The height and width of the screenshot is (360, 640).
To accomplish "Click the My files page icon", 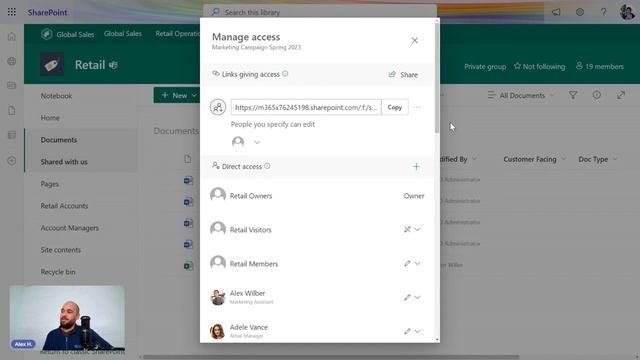I will click(12, 111).
